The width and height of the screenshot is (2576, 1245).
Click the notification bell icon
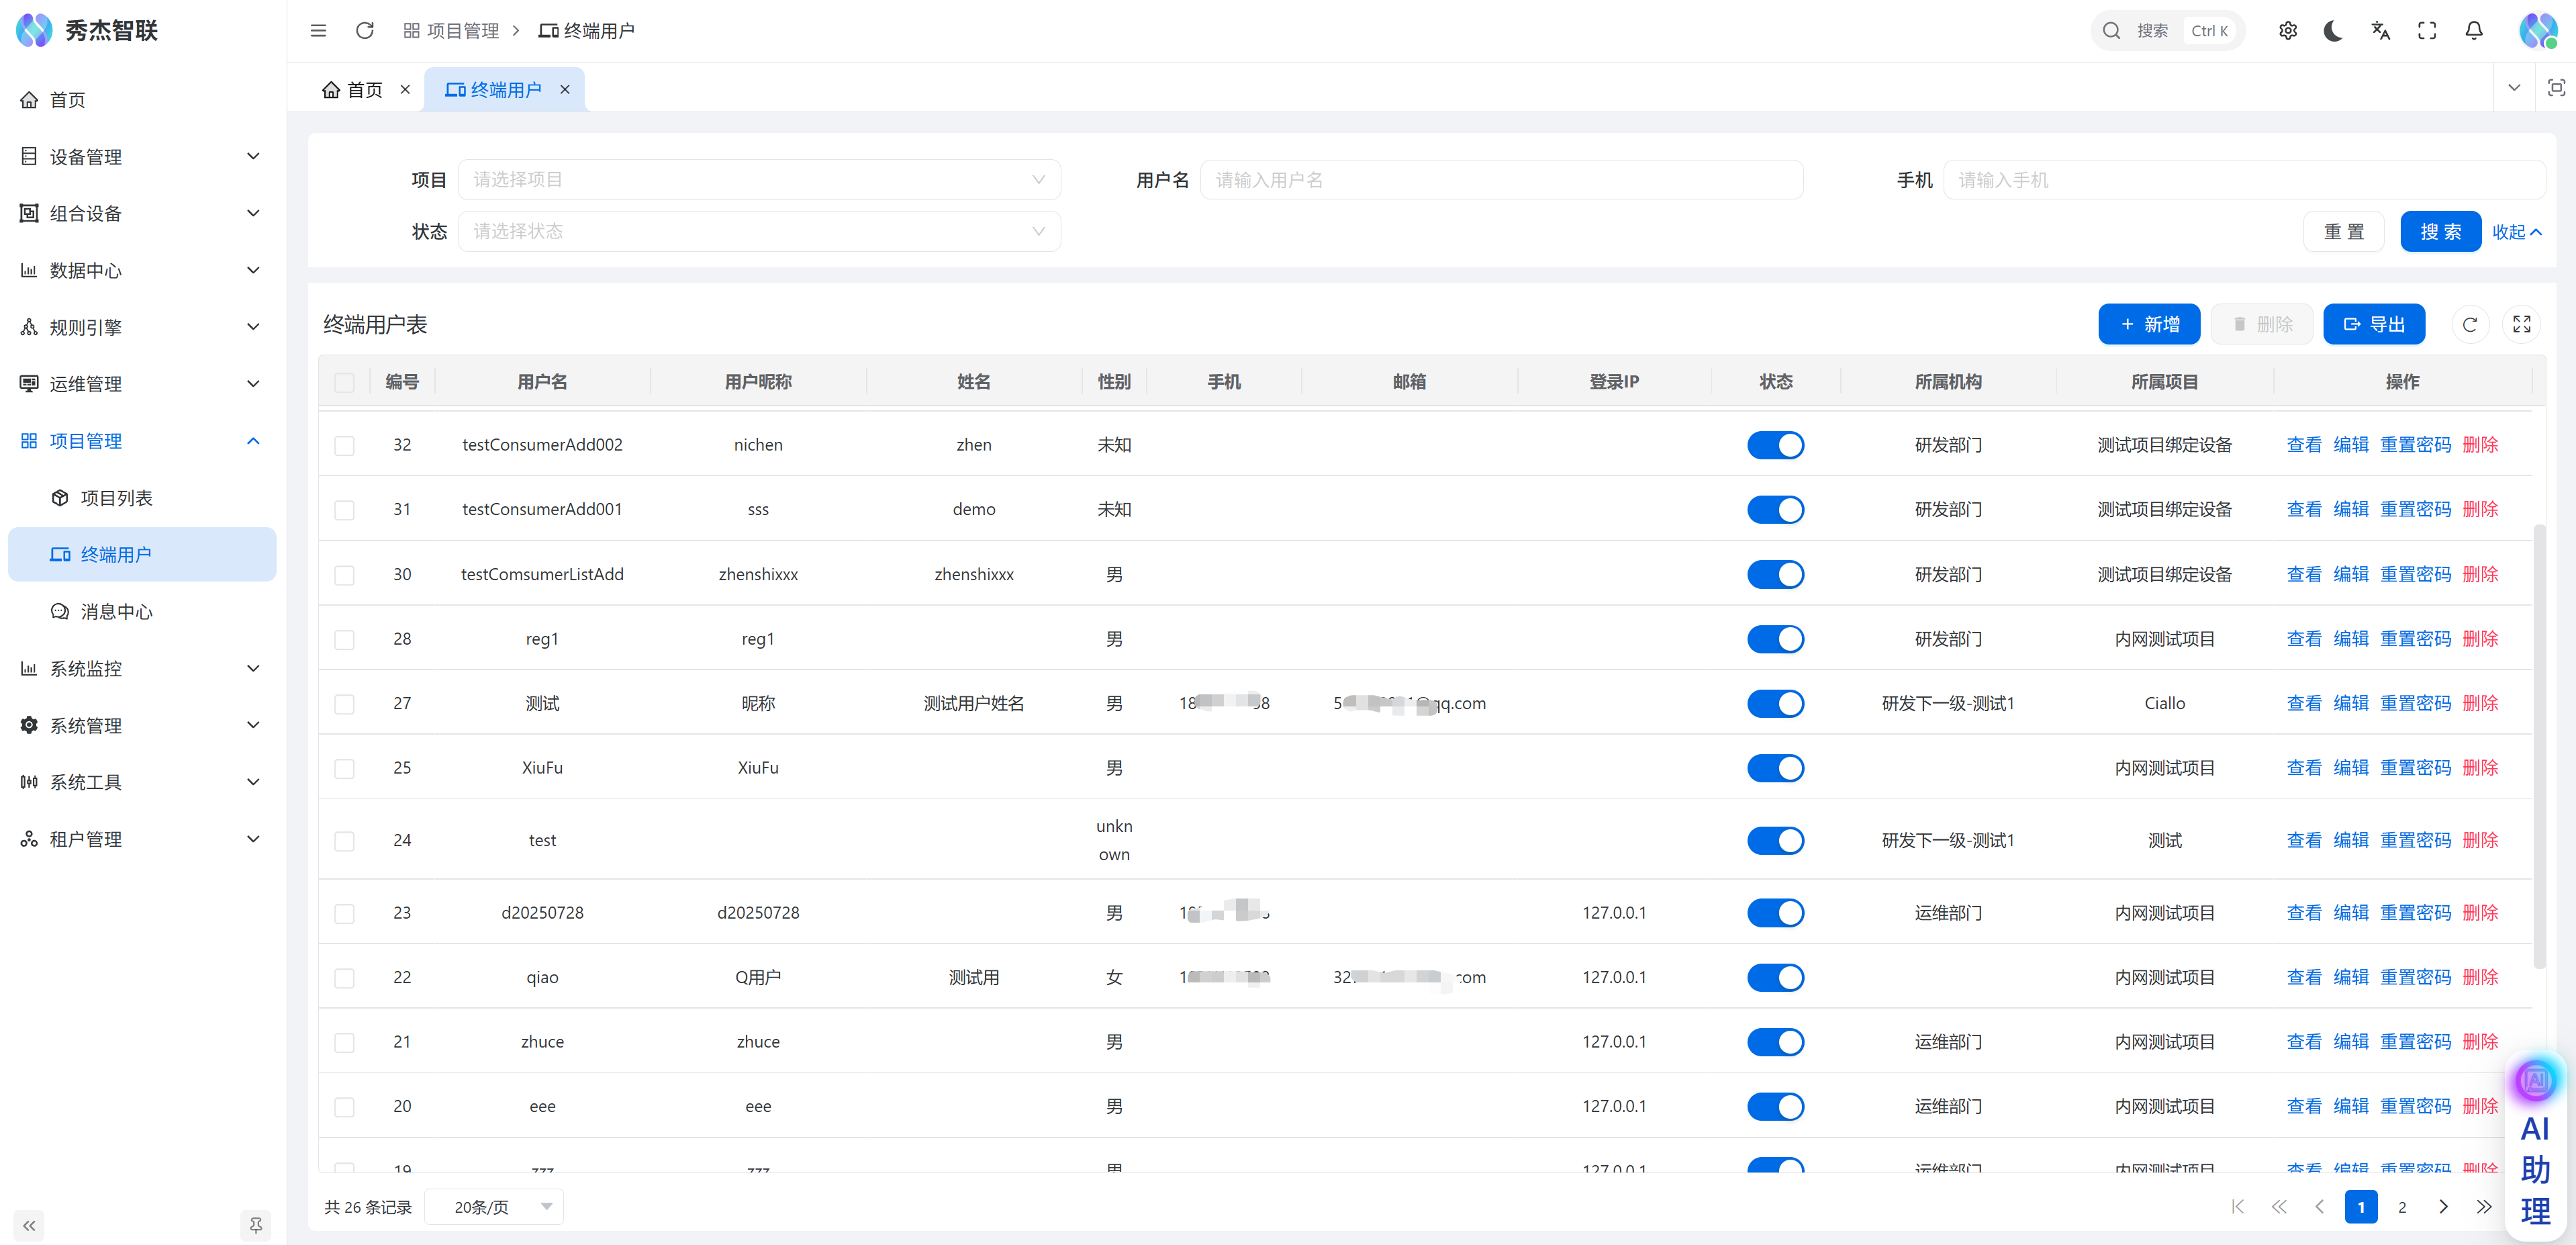coord(2473,31)
